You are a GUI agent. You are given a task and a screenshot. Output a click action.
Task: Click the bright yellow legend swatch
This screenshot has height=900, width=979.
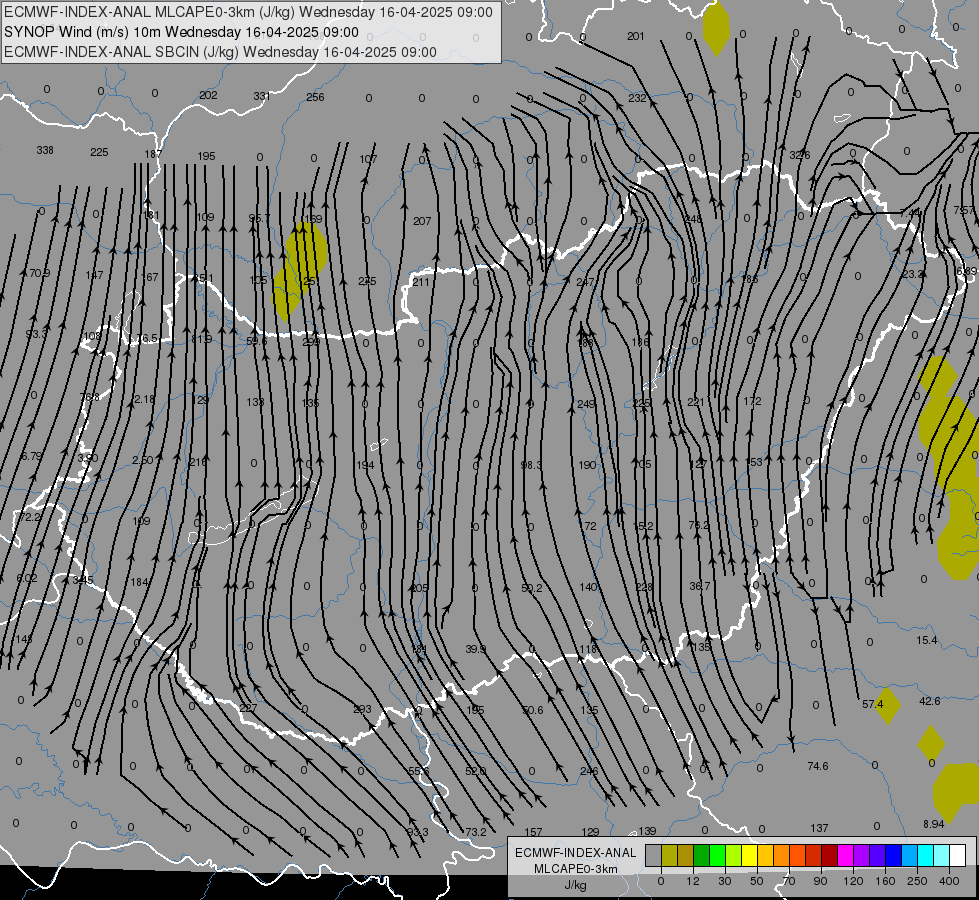[749, 855]
